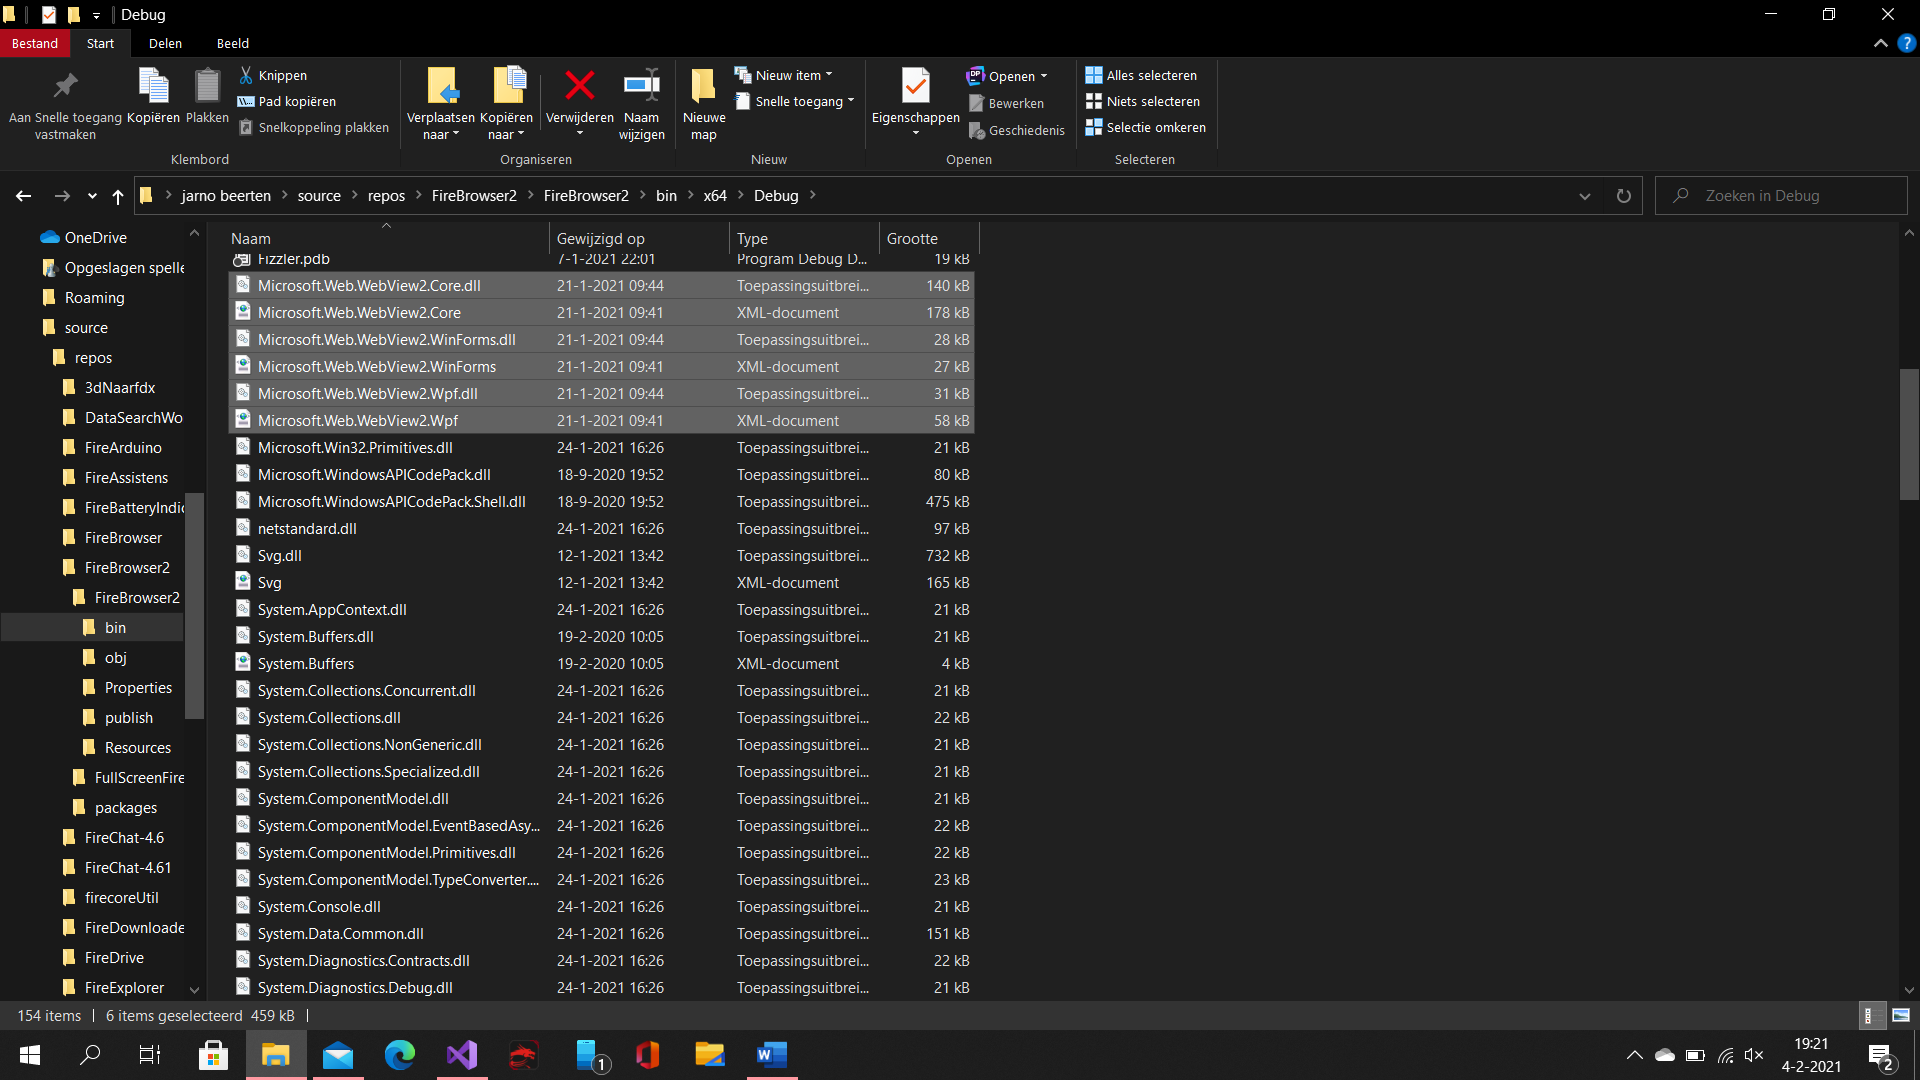Switch to the Beeld ribbon tab
Image resolution: width=1920 pixels, height=1080 pixels.
[x=232, y=43]
